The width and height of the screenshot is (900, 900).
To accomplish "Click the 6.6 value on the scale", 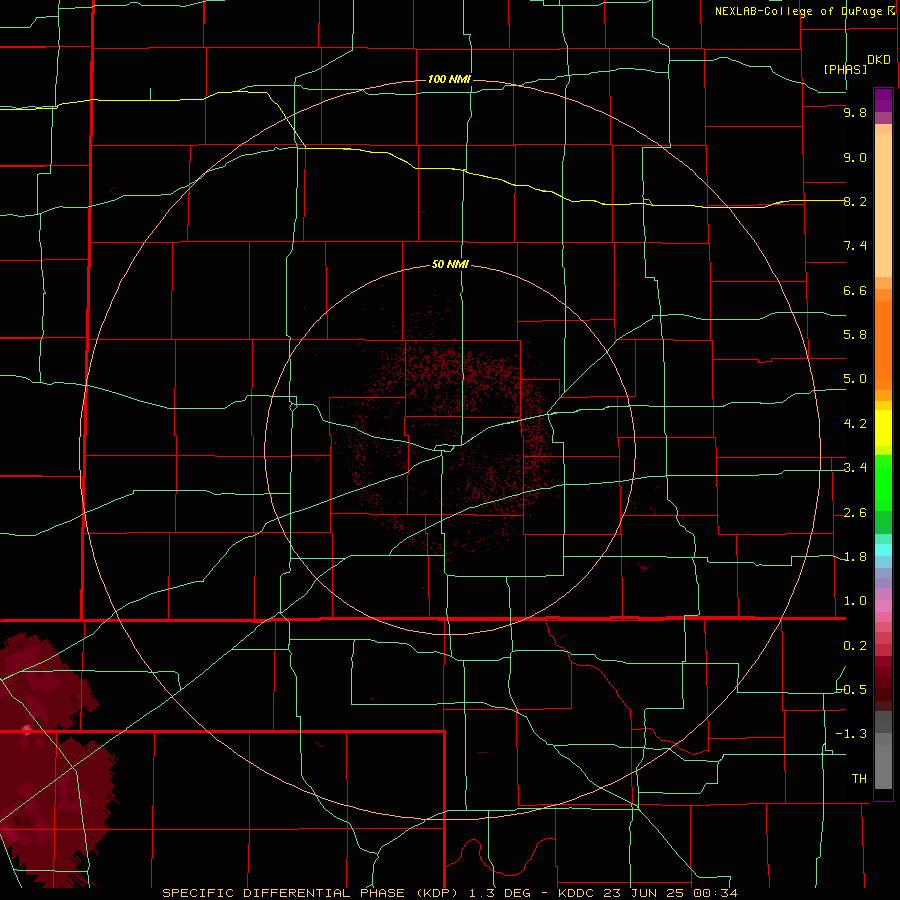I will pyautogui.click(x=855, y=290).
